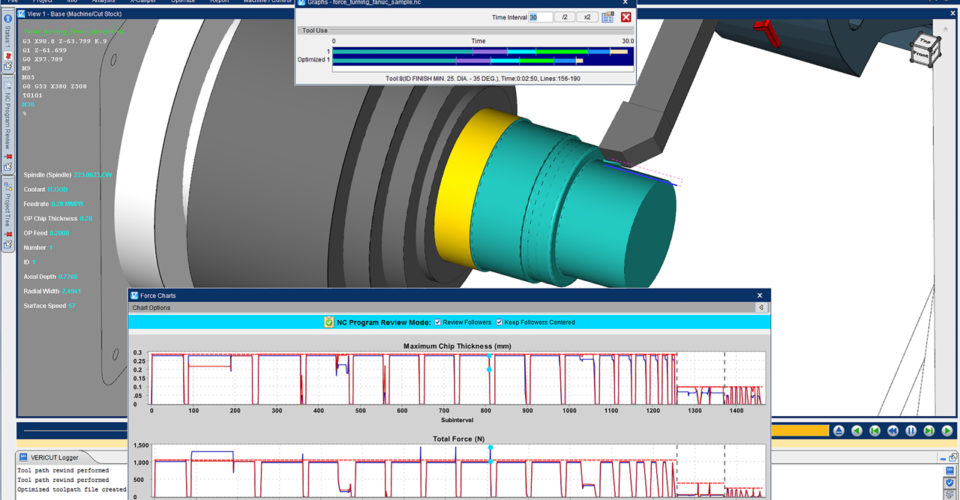The image size is (960, 500).
Task: Click the red tool holder on the turret
Action: pyautogui.click(x=768, y=32)
